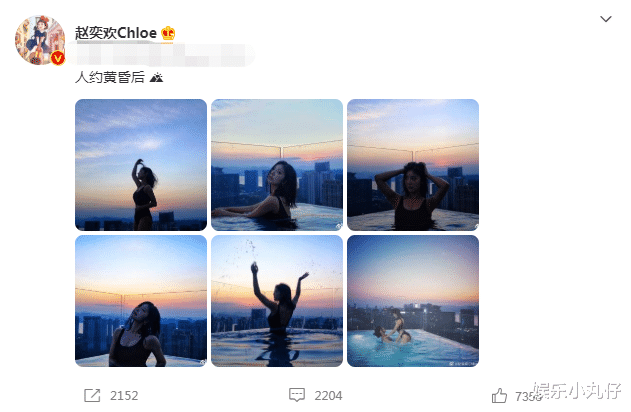
Task: Open sixth photo of lit turquoise pool
Action: tap(413, 301)
